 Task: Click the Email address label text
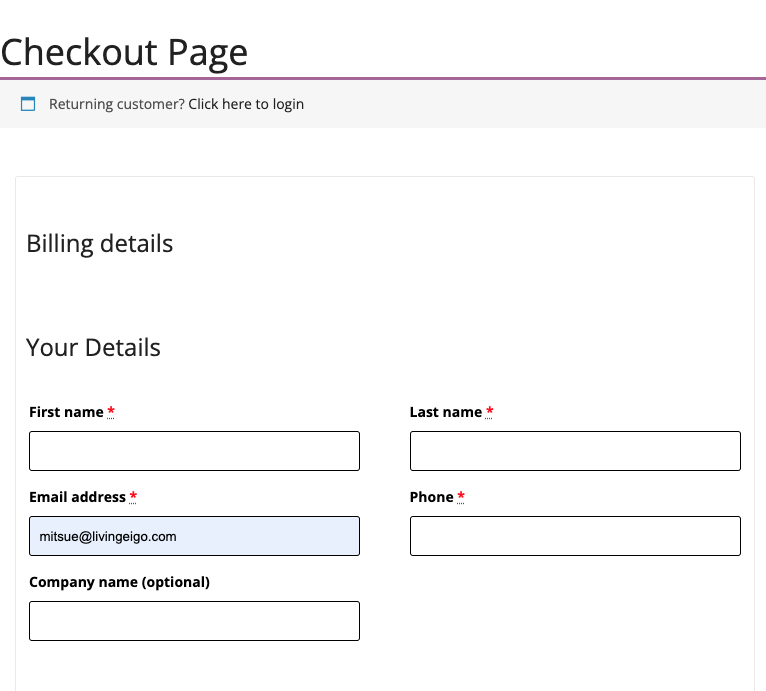[x=78, y=497]
